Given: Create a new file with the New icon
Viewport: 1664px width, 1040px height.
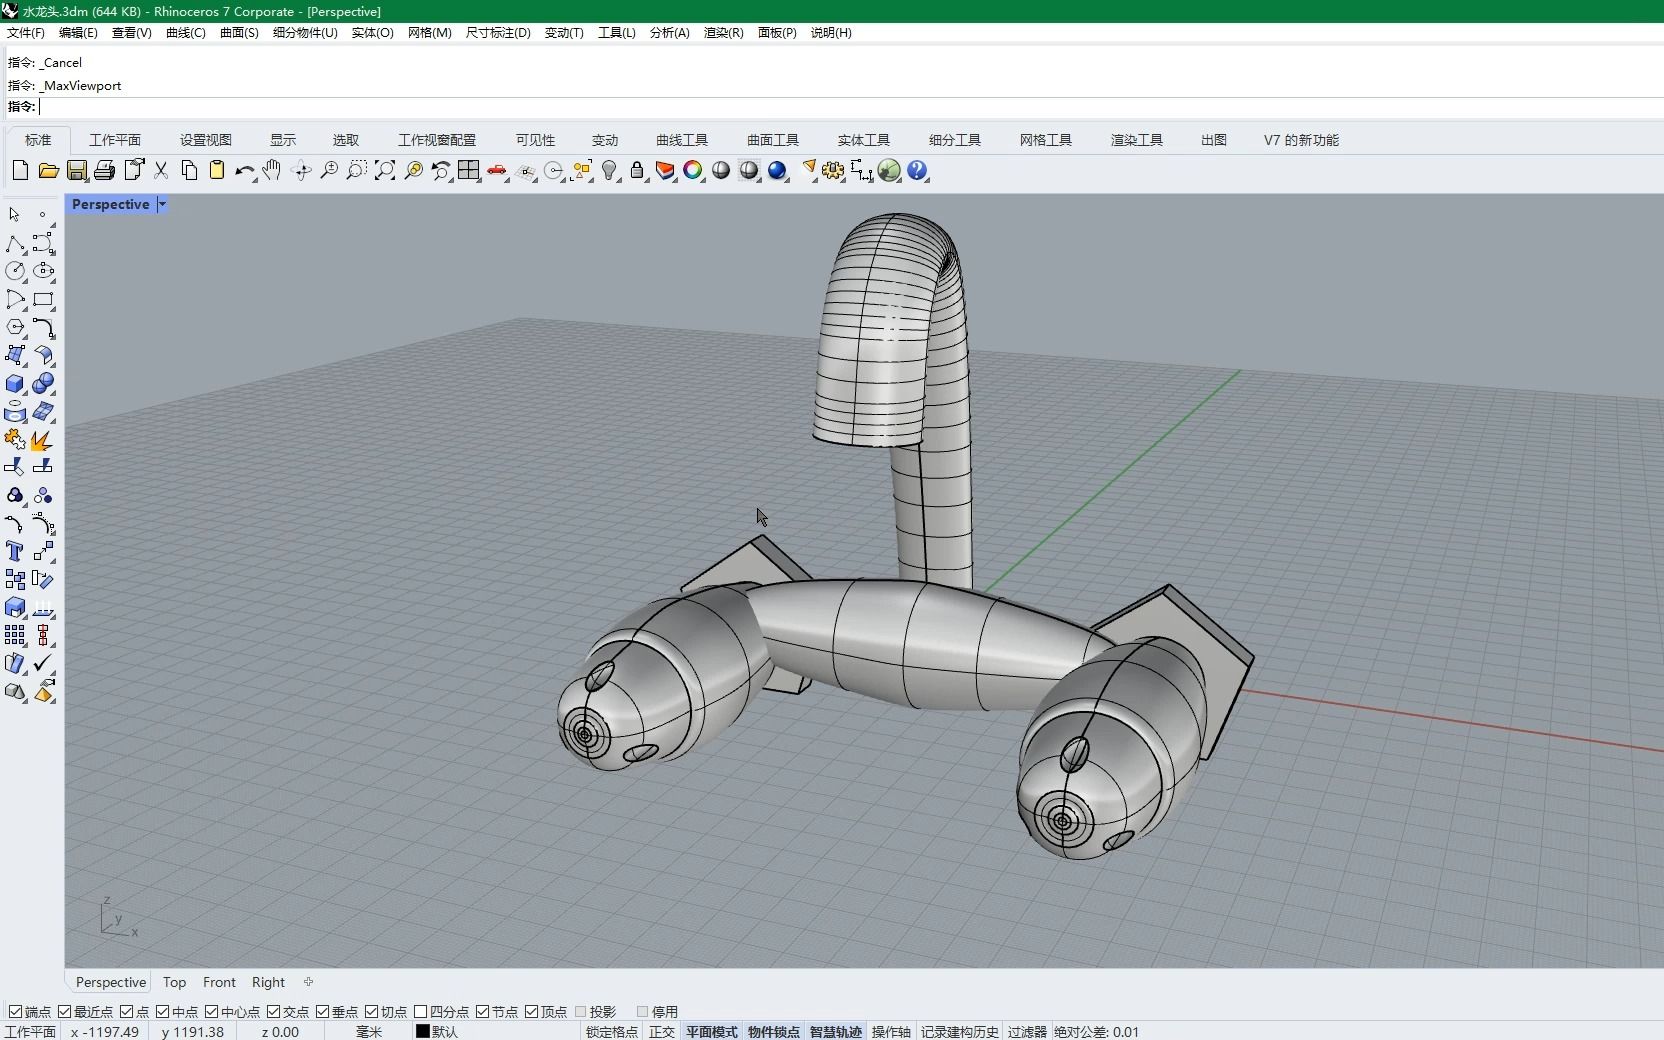Looking at the screenshot, I should coord(20,171).
